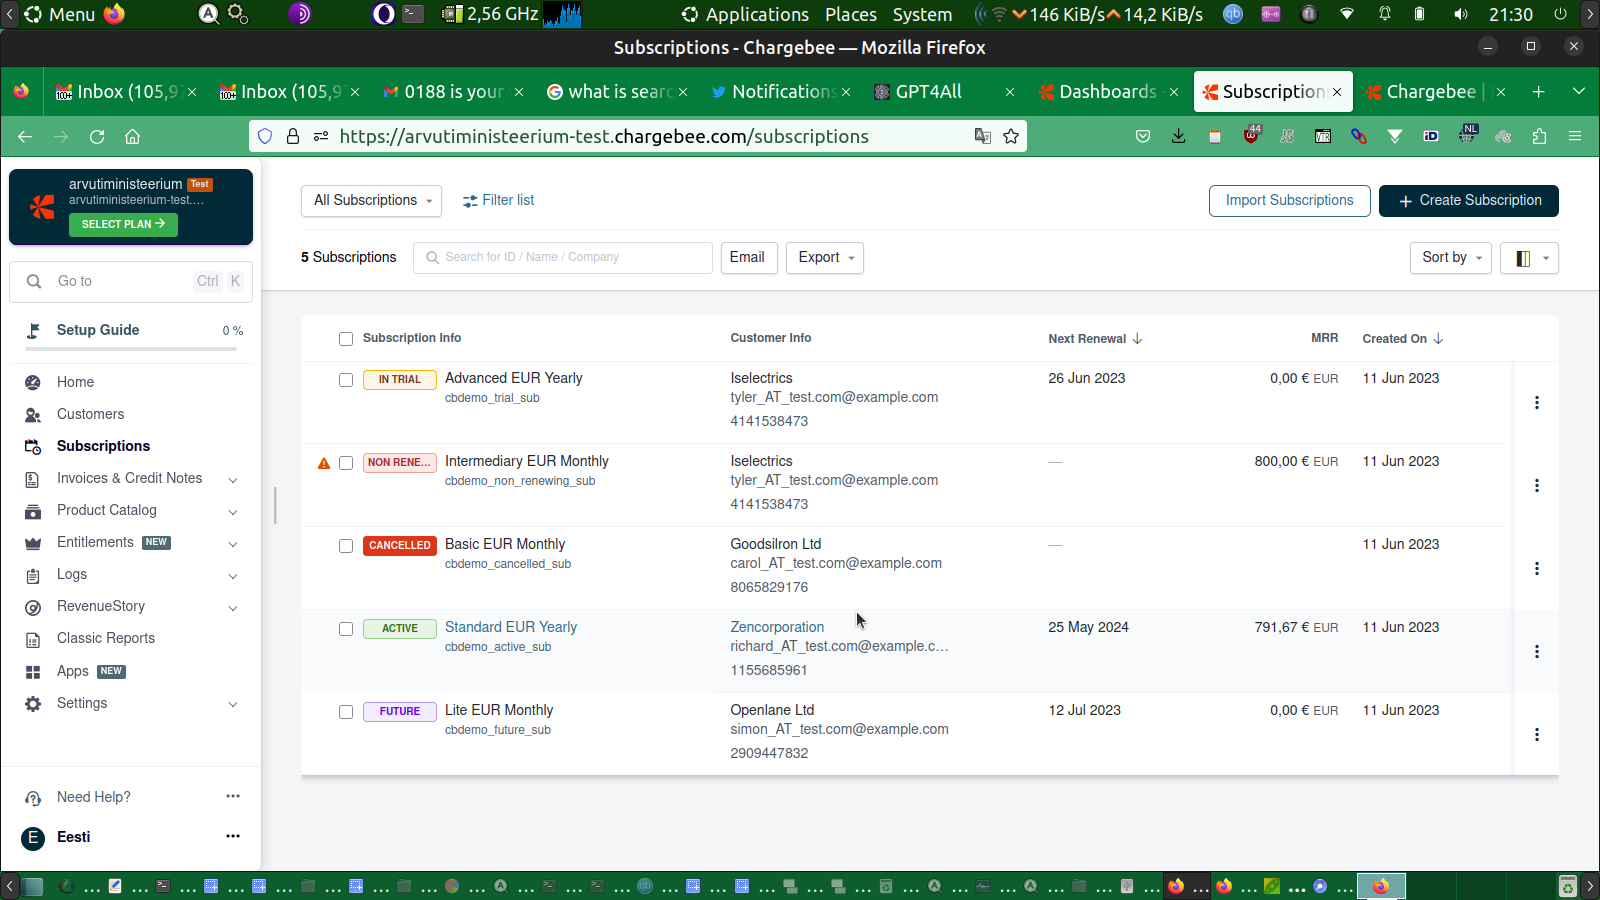
Task: Click the Import Subscriptions button
Action: [1290, 201]
